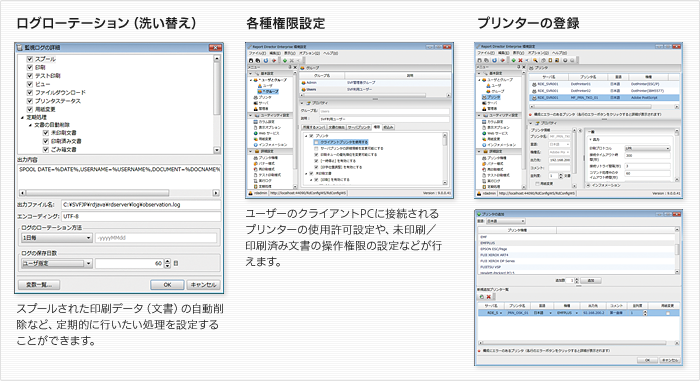
Task: Collapse 文書の自動削除 tree node
Action: click(30, 125)
